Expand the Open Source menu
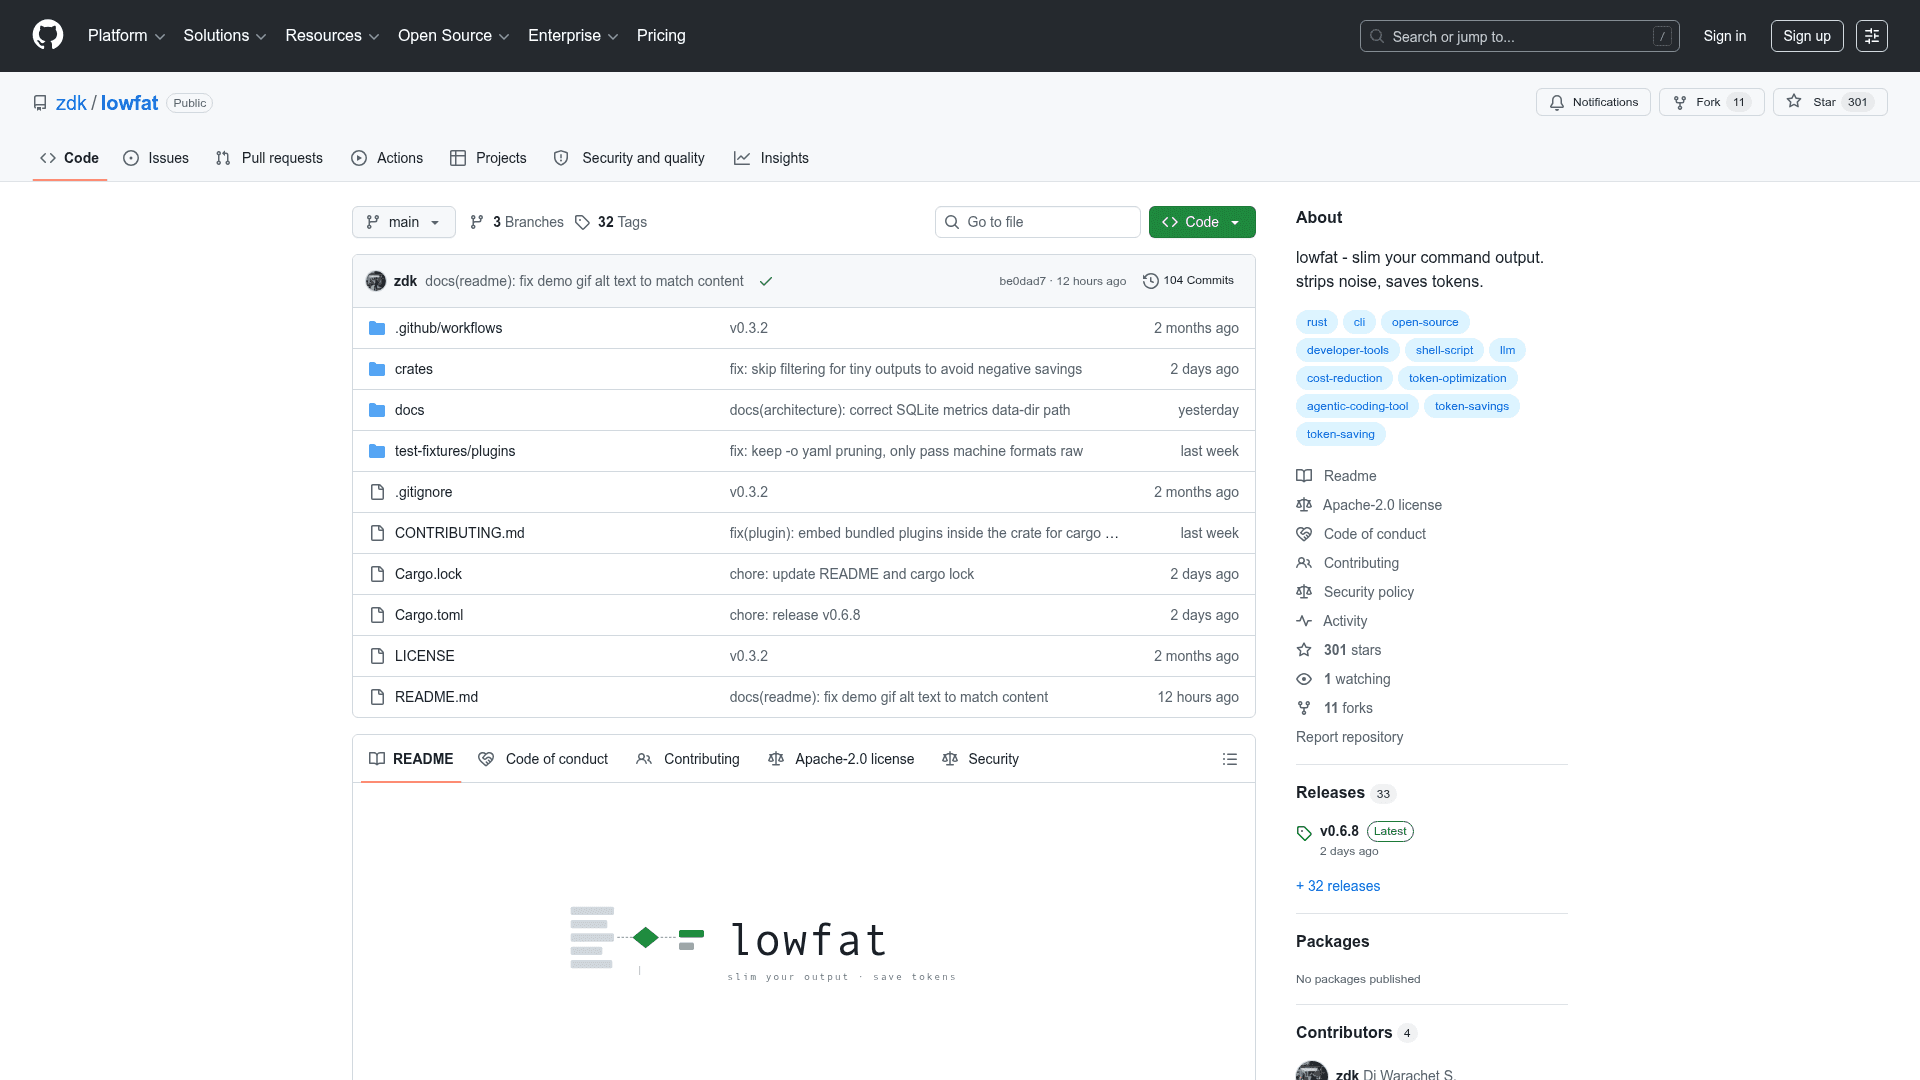1920x1080 pixels. 453,36
